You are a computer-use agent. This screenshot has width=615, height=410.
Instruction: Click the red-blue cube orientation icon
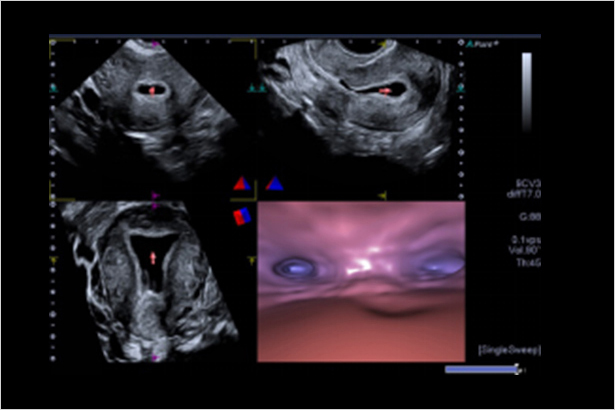point(240,215)
